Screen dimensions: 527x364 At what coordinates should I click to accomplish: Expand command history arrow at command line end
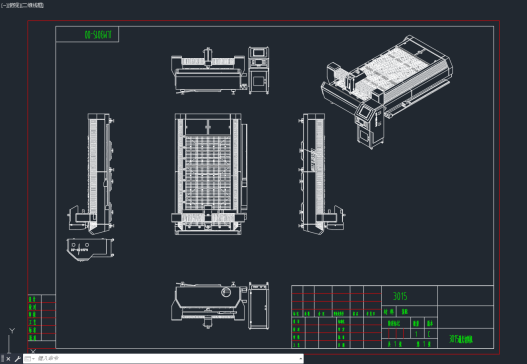300,359
